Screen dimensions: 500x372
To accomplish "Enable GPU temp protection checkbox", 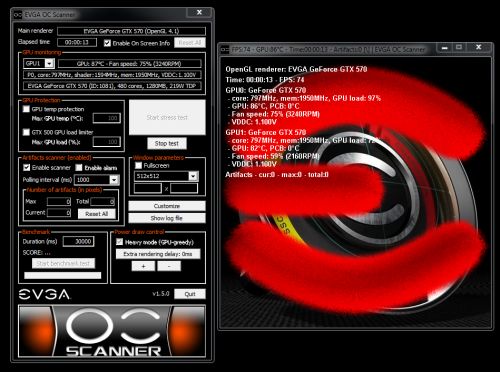I will pyautogui.click(x=26, y=109).
